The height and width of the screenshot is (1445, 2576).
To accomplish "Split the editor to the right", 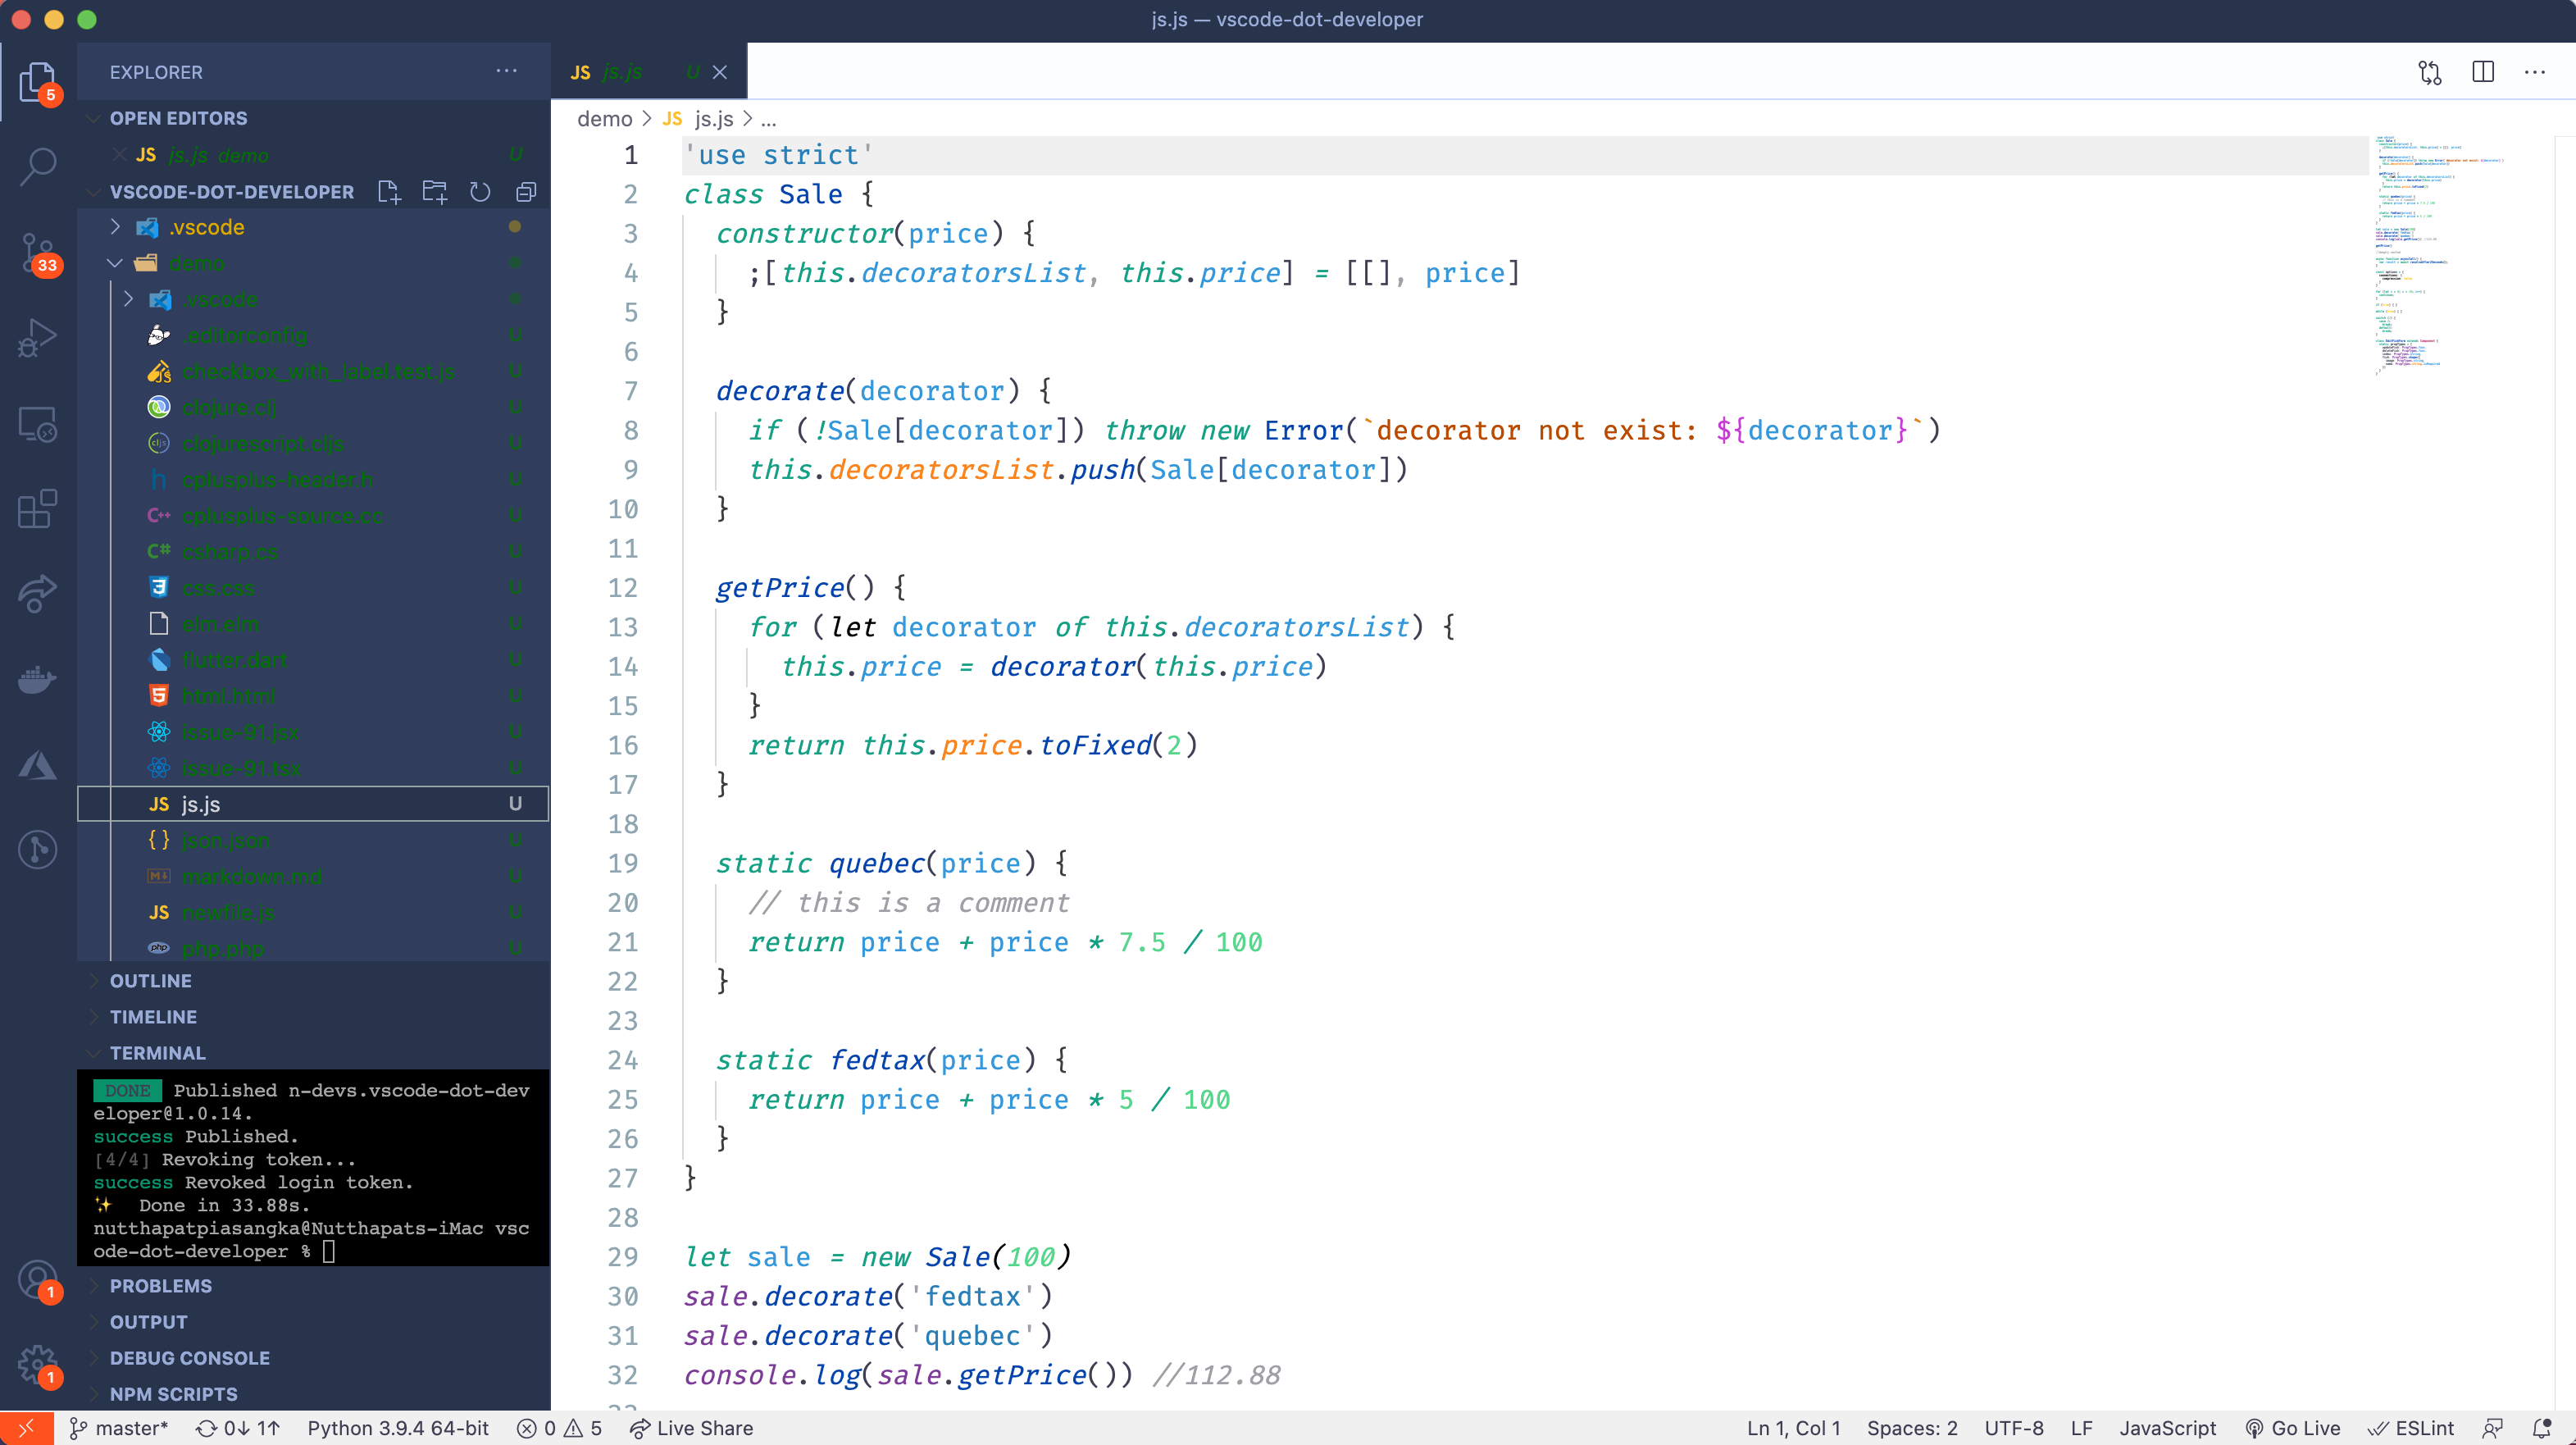I will [x=2482, y=72].
